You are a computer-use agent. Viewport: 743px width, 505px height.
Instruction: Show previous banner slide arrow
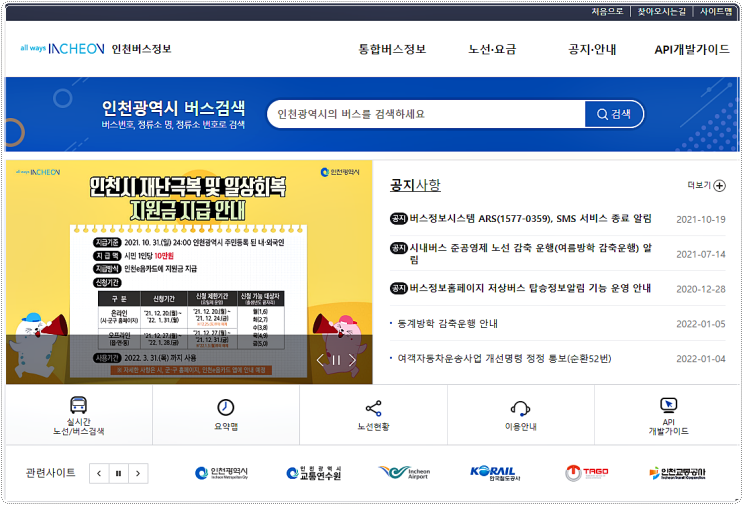pyautogui.click(x=320, y=360)
